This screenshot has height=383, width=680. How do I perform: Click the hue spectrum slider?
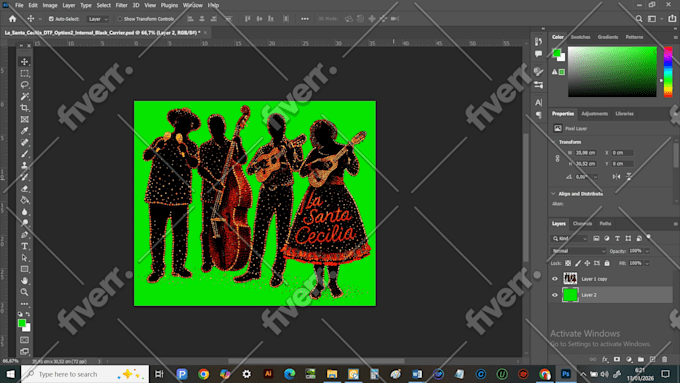pyautogui.click(x=668, y=72)
